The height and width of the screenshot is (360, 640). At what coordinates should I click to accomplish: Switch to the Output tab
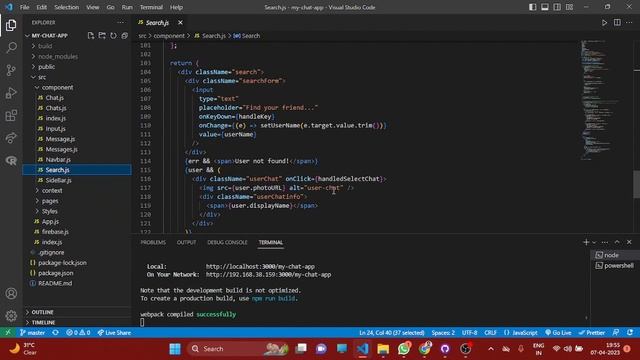pyautogui.click(x=187, y=242)
